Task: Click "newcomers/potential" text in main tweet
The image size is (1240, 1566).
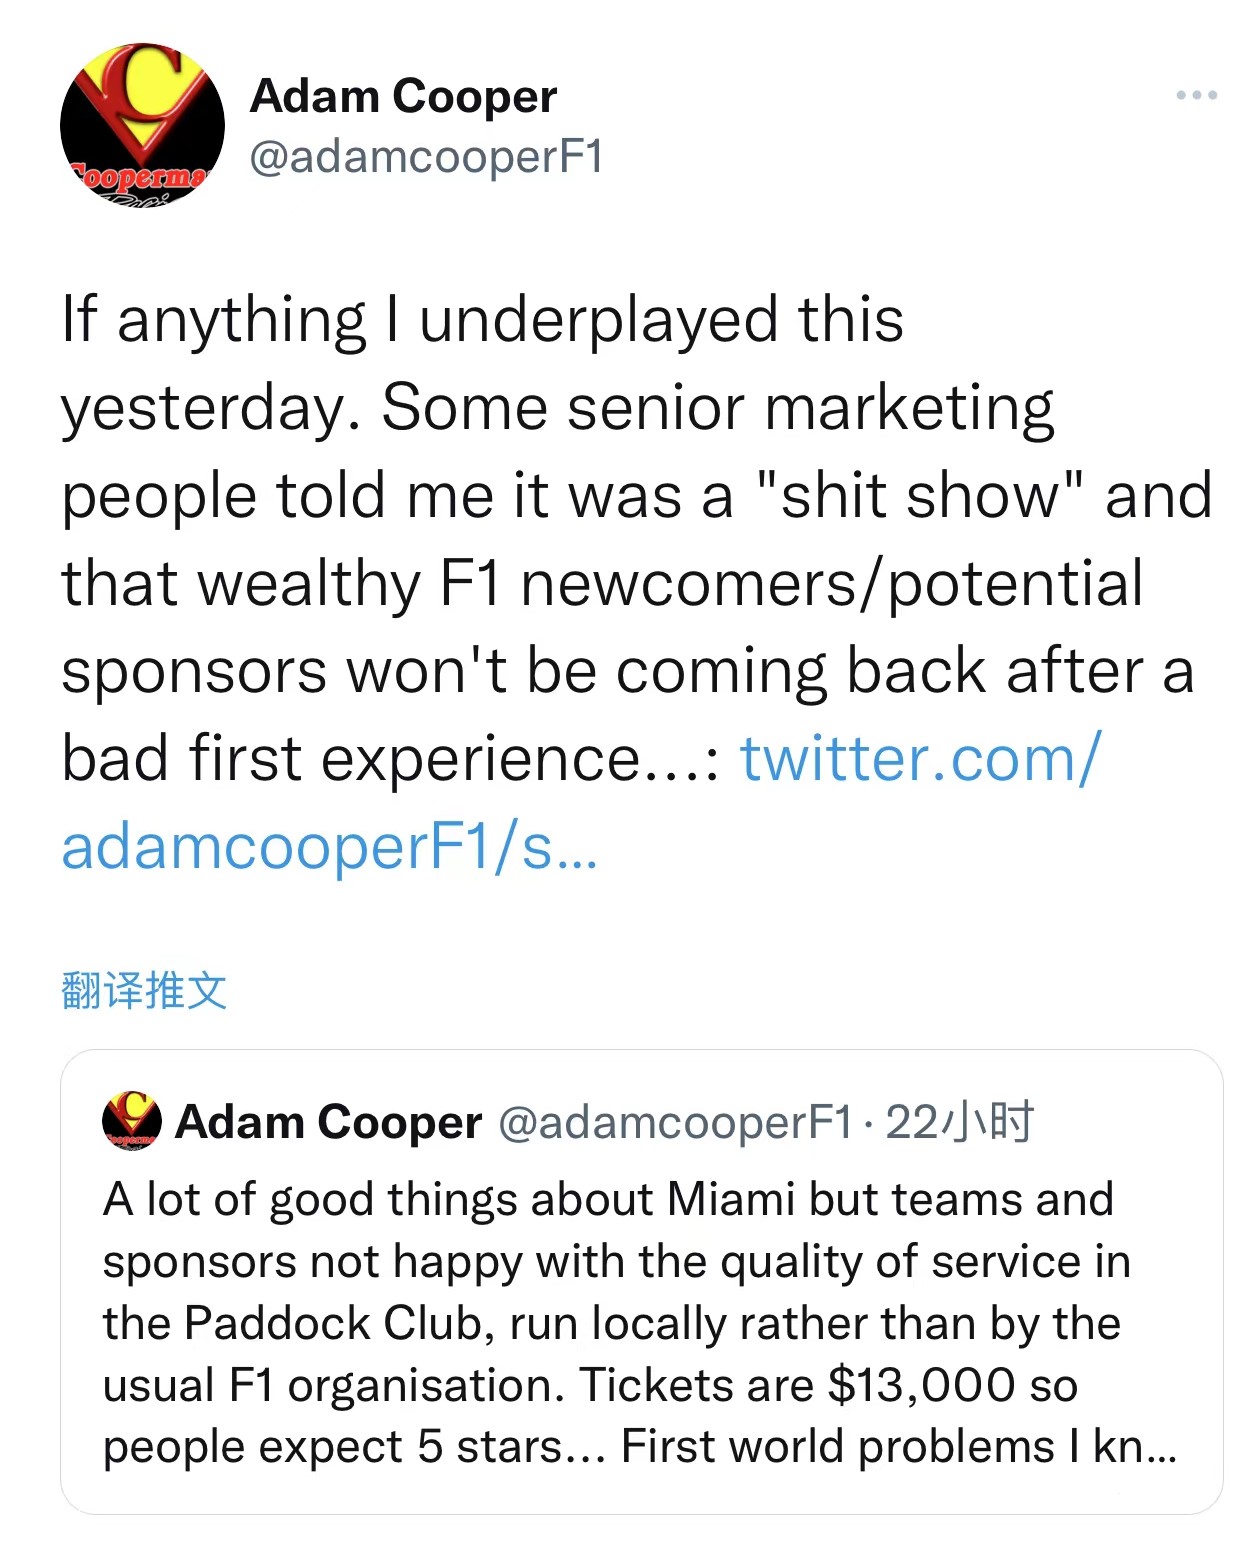Action: [831, 584]
